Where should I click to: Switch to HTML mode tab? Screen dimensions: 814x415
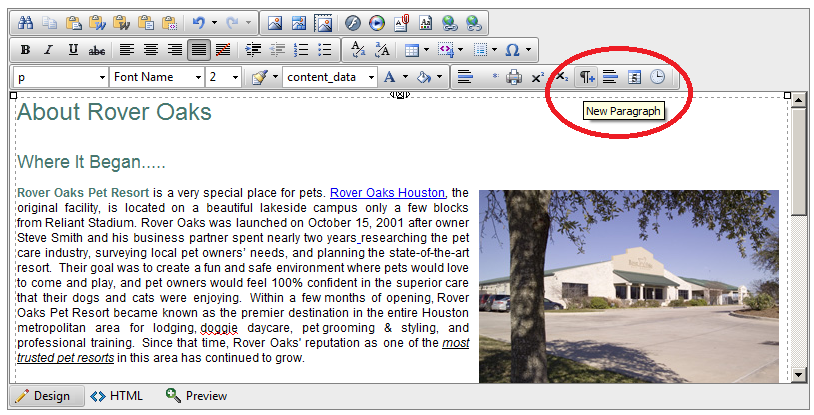coord(116,396)
